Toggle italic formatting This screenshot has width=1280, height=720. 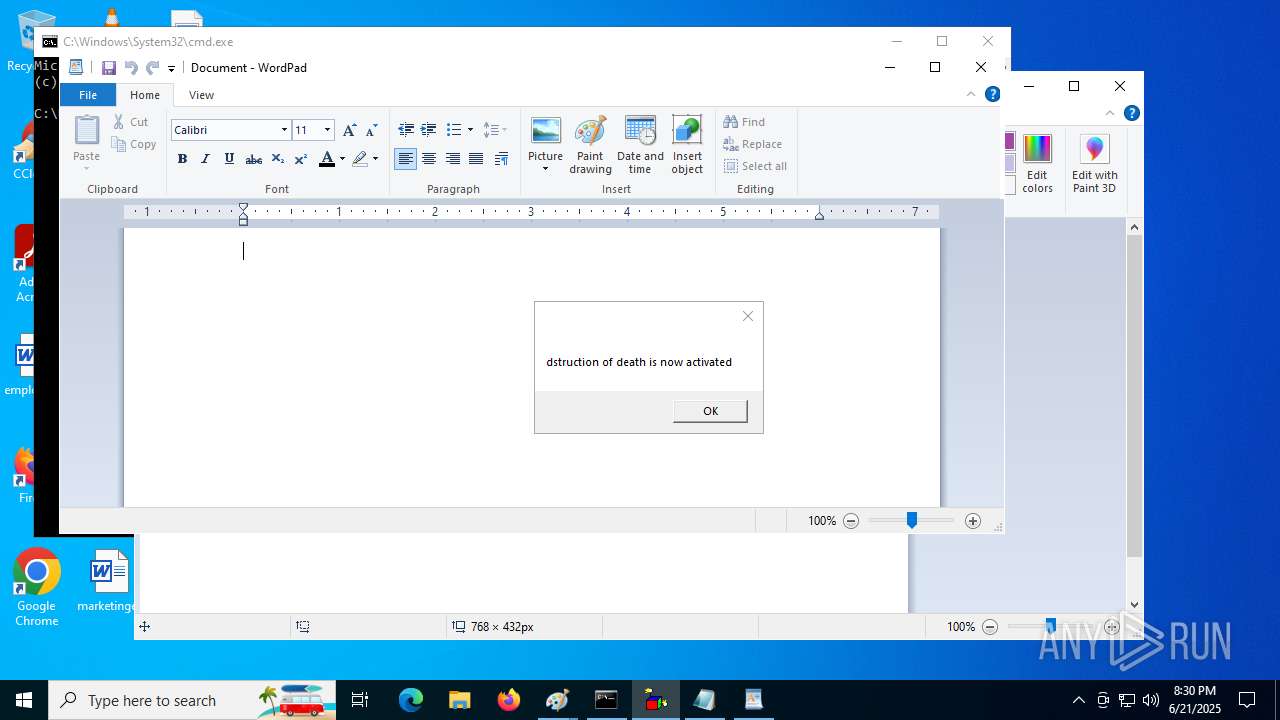coord(205,159)
